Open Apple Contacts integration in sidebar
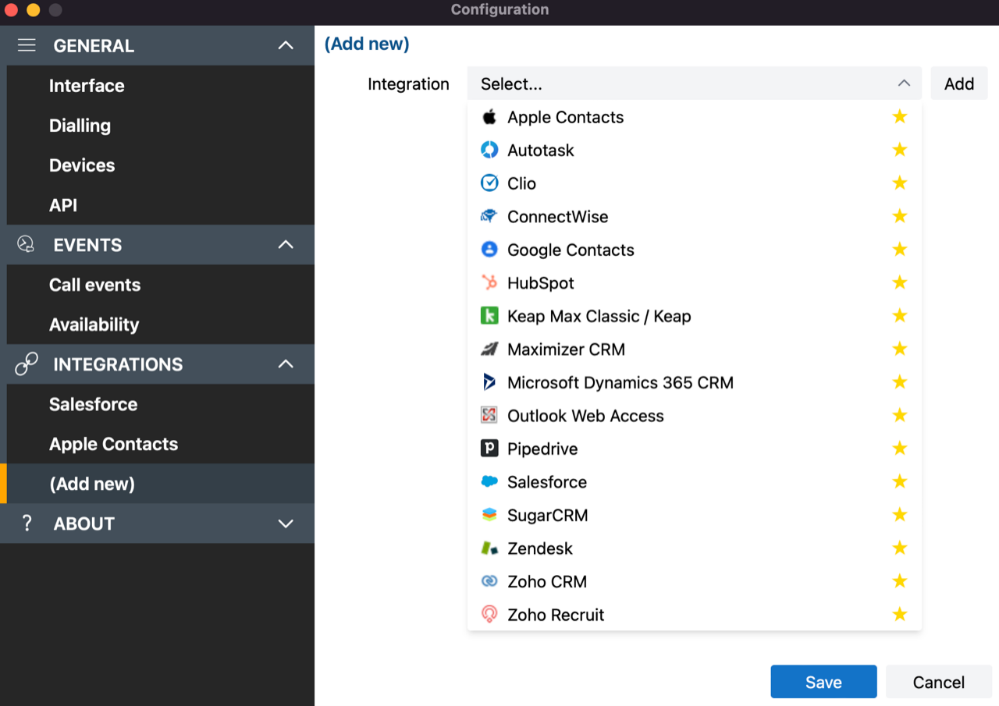Image resolution: width=999 pixels, height=706 pixels. [x=161, y=444]
